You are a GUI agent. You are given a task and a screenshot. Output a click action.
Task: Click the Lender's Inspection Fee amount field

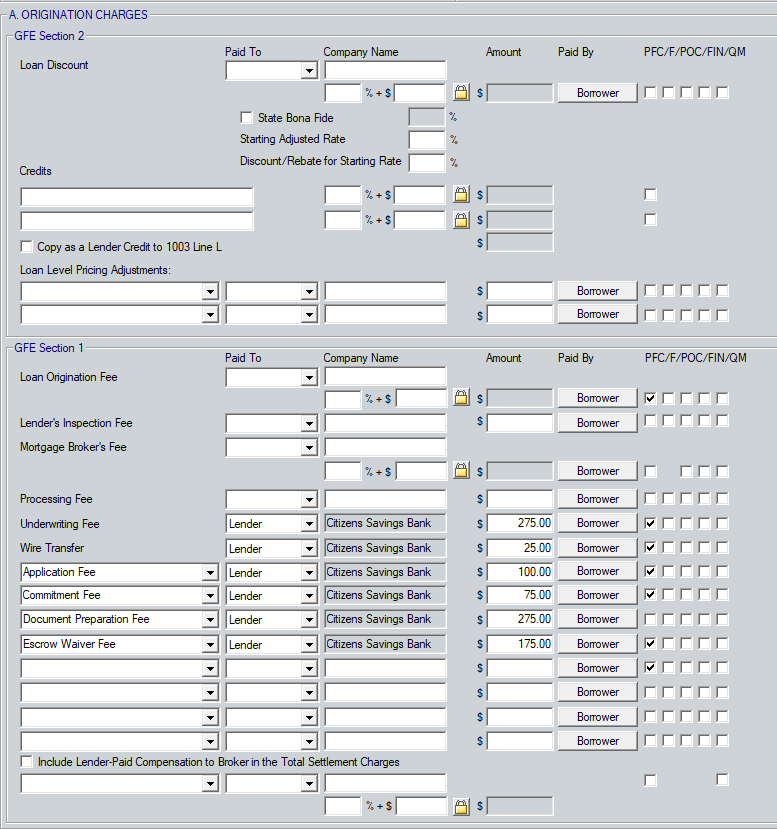(520, 423)
